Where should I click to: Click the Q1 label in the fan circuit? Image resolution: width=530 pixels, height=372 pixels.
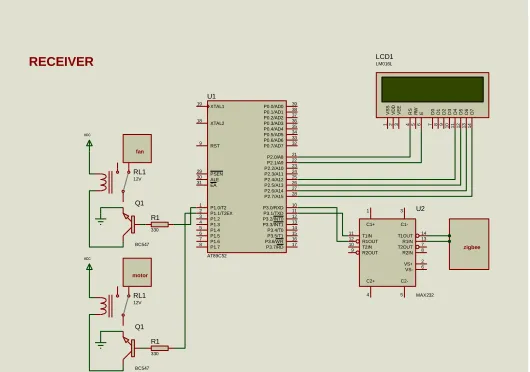pos(139,203)
